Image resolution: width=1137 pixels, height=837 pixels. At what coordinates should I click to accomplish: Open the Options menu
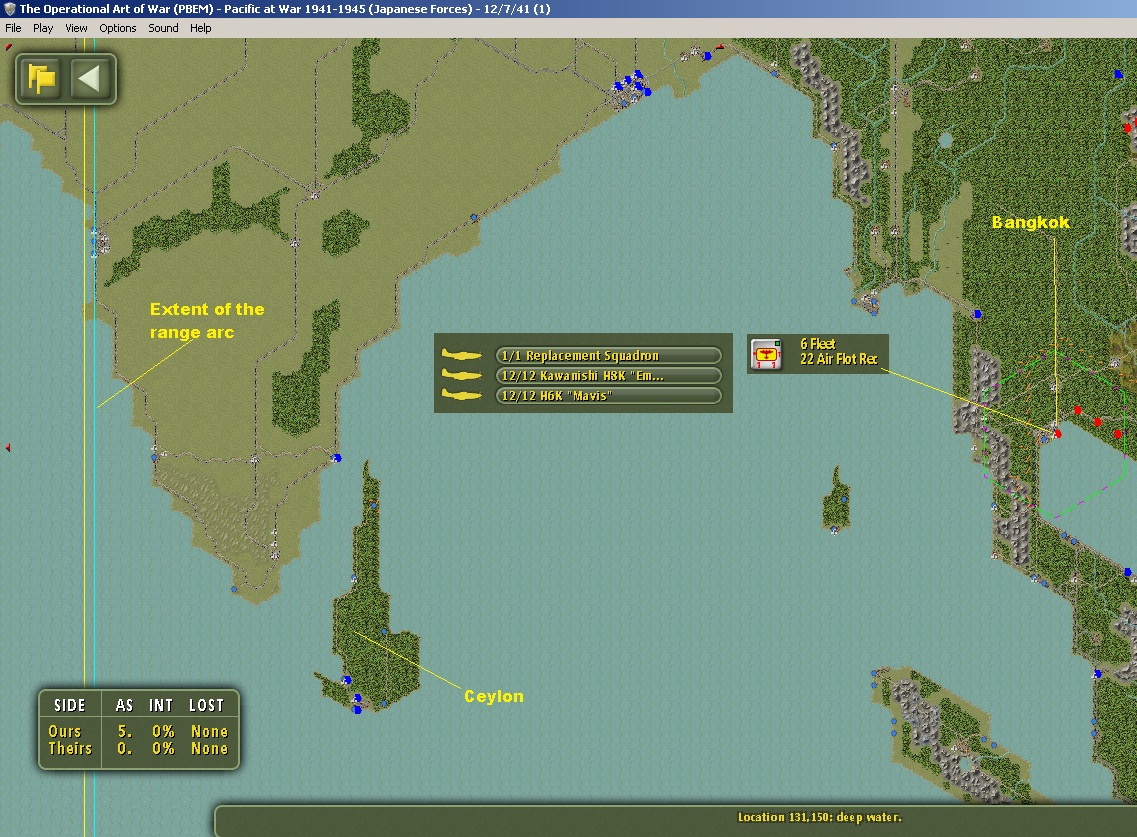coord(117,28)
